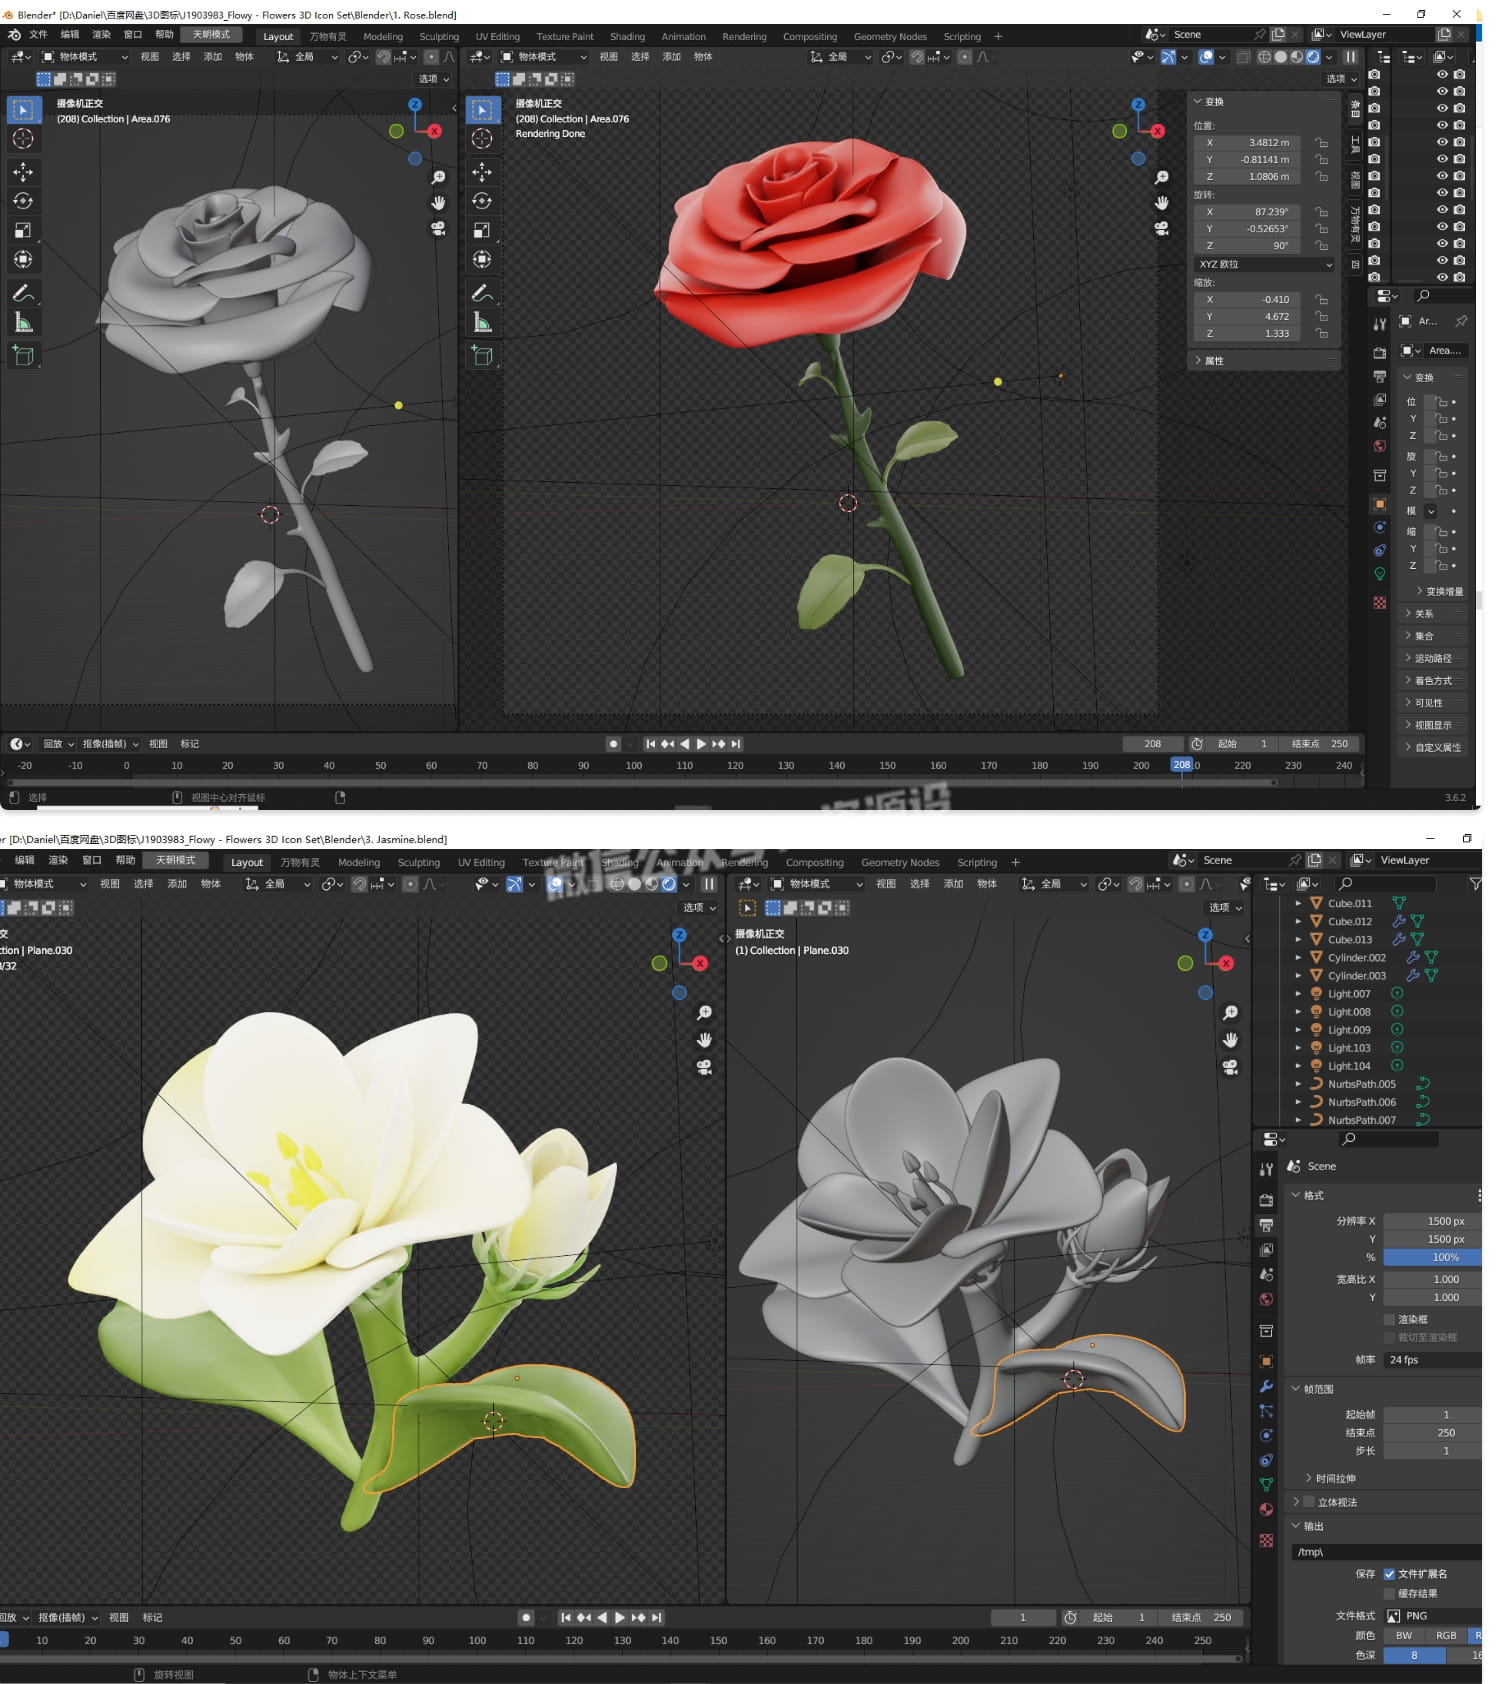Choose Add Cube tool in Rose left viewport
The image size is (1500, 1684).
pyautogui.click(x=23, y=355)
